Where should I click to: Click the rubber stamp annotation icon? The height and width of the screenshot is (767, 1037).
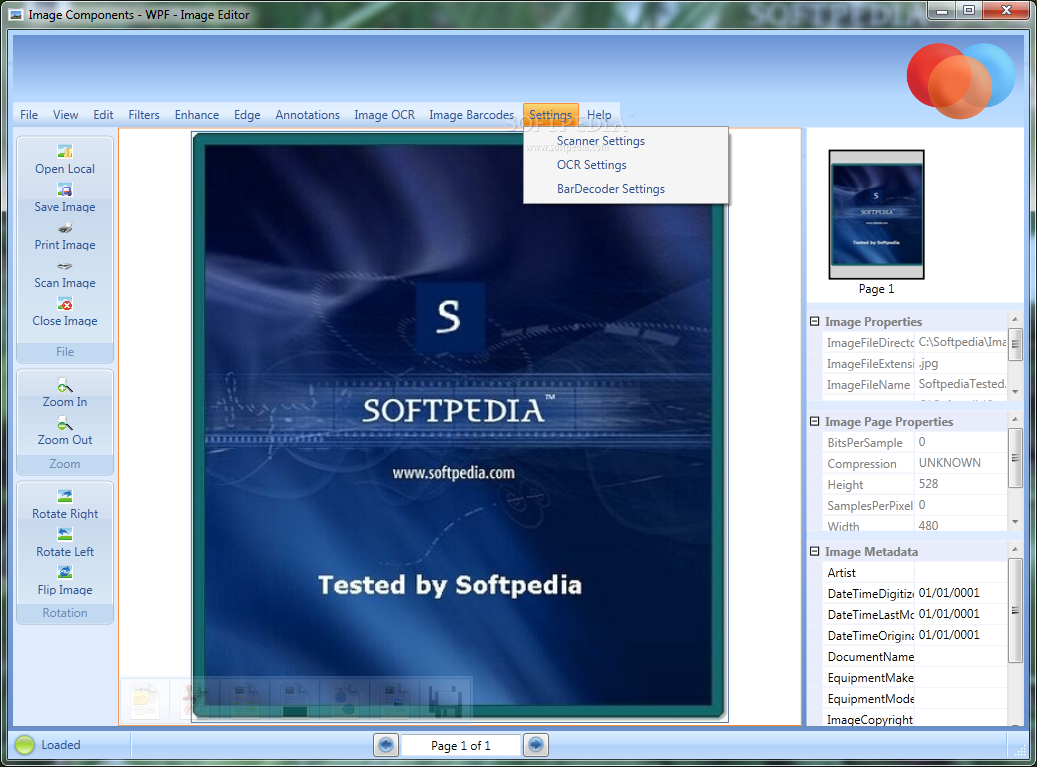pos(196,700)
